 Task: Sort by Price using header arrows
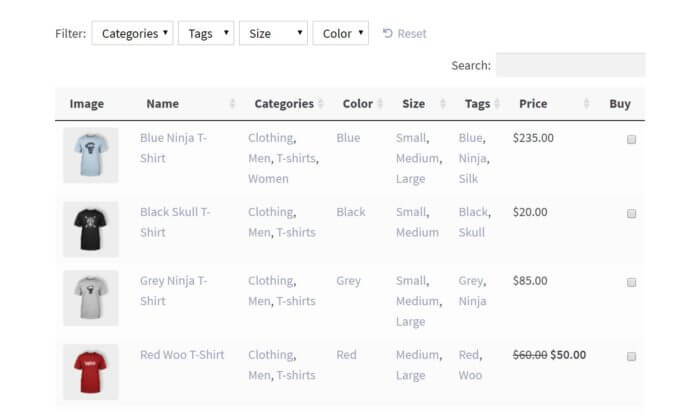click(x=587, y=104)
